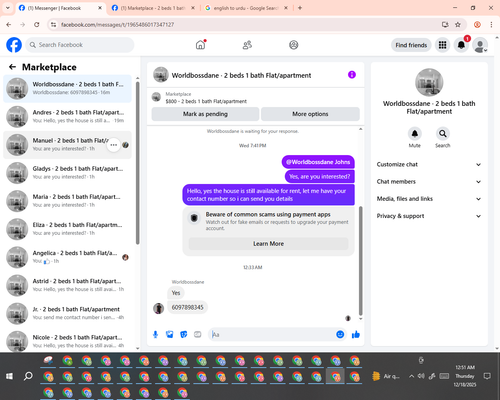Attach a file with photo icon
This screenshot has width=500, height=400.
pyautogui.click(x=170, y=334)
